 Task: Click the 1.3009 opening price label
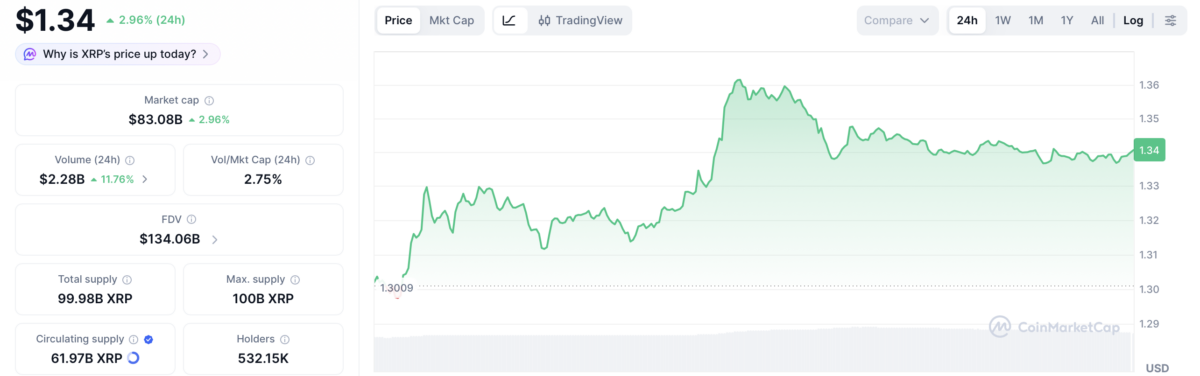click(396, 288)
